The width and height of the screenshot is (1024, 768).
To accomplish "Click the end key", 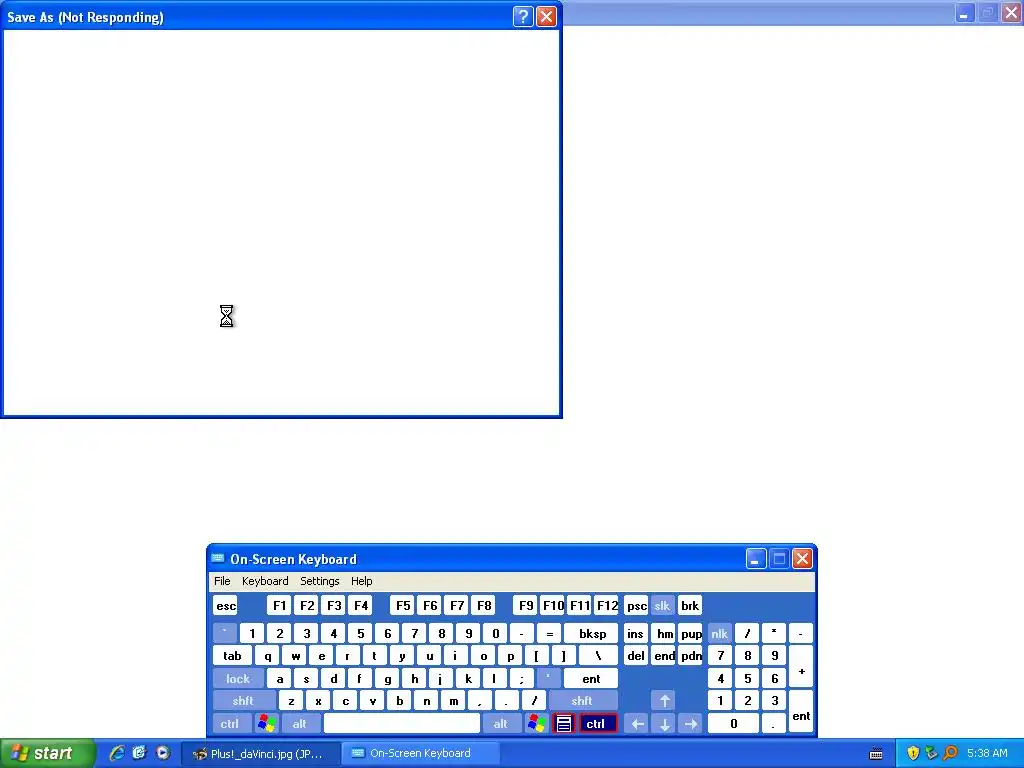I will (x=664, y=656).
